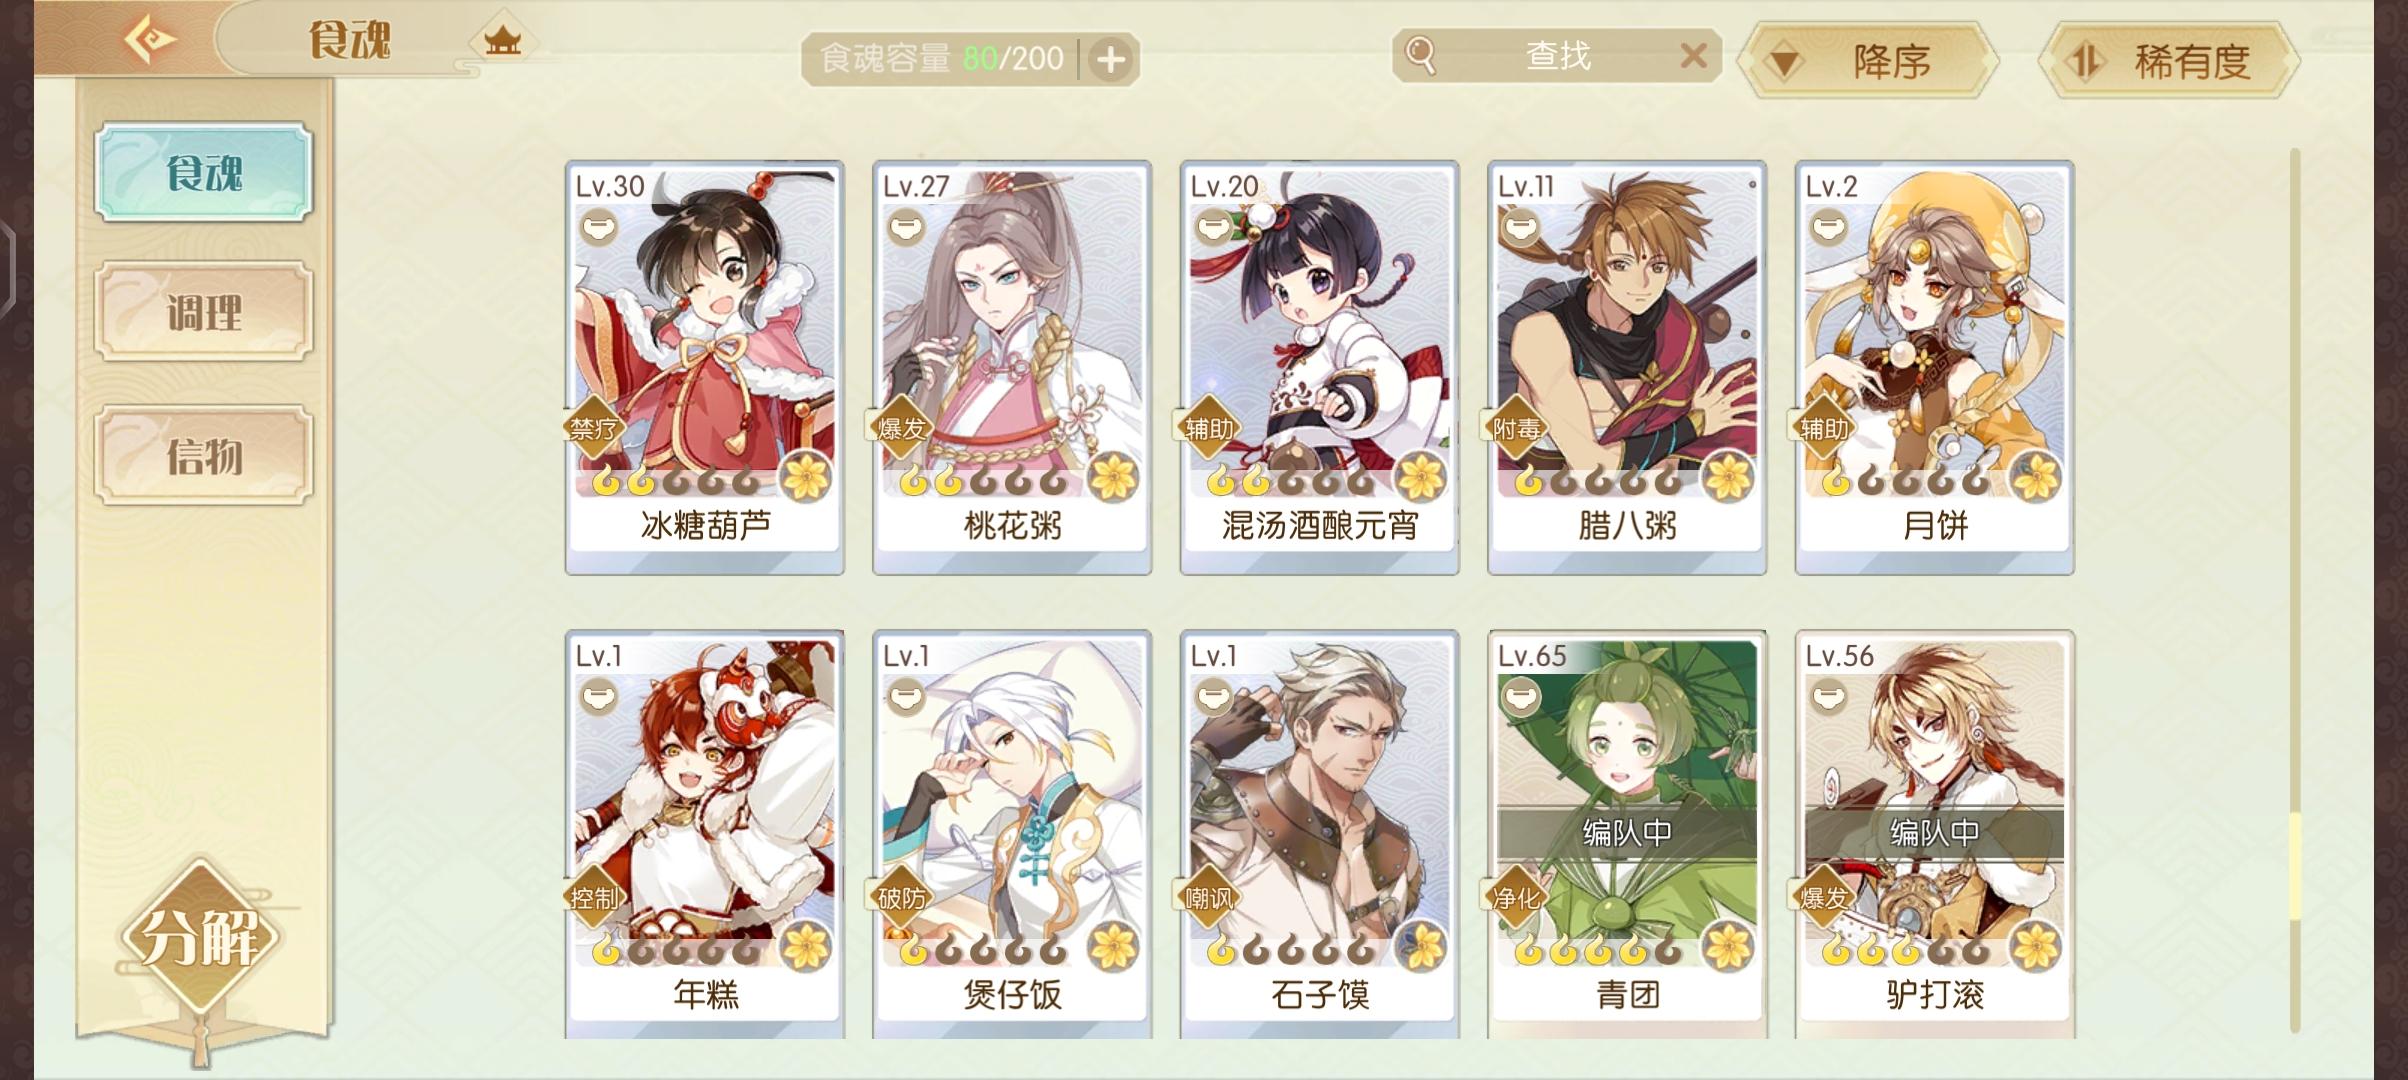Viewport: 2408px width, 1080px height.
Task: Open the 驴打滚 card
Action: pos(1934,835)
